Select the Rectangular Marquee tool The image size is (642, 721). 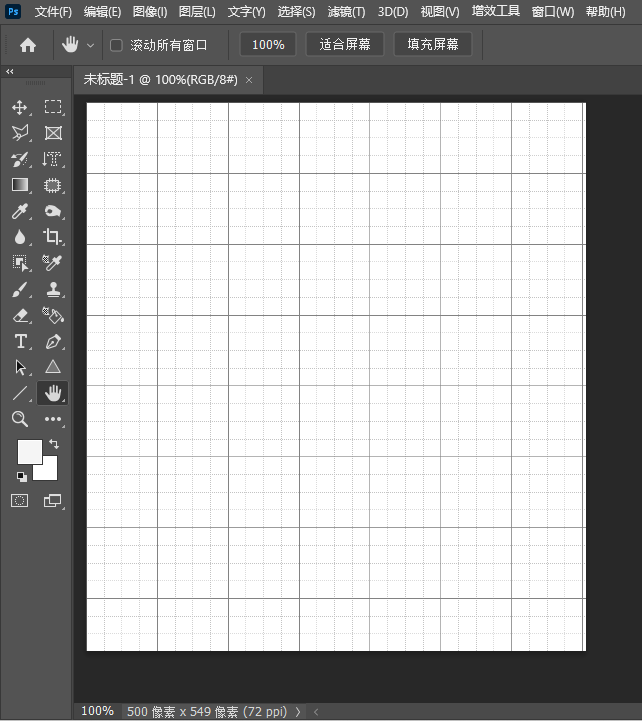coord(53,108)
